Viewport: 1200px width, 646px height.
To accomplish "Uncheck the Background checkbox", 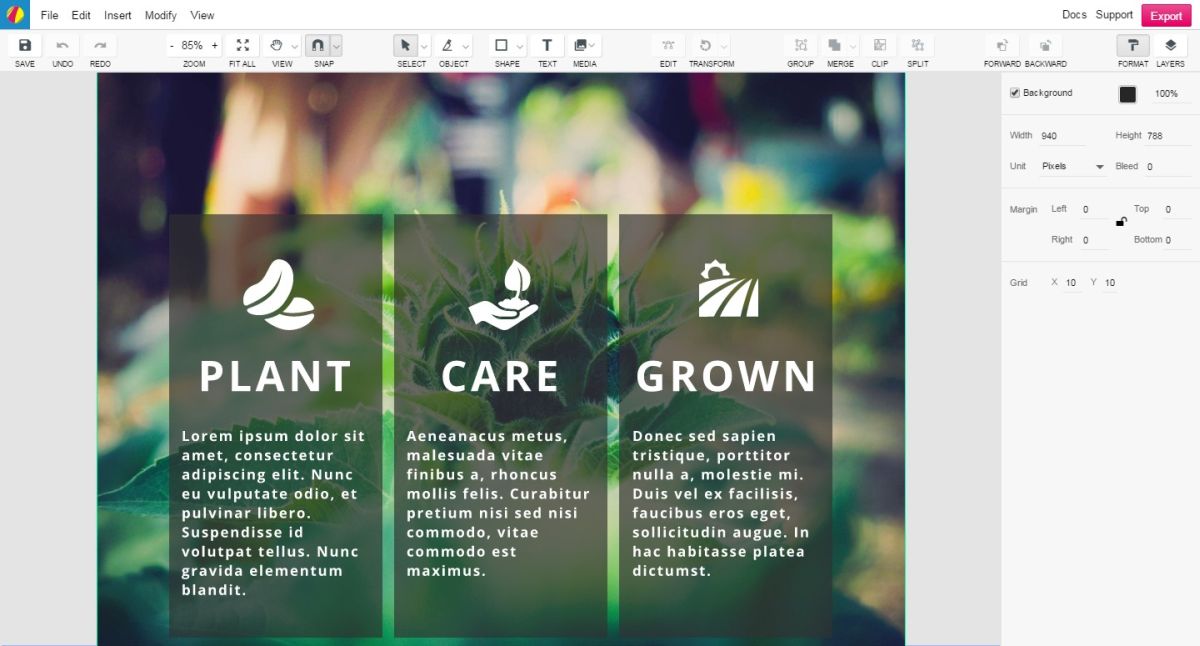I will (x=1015, y=93).
